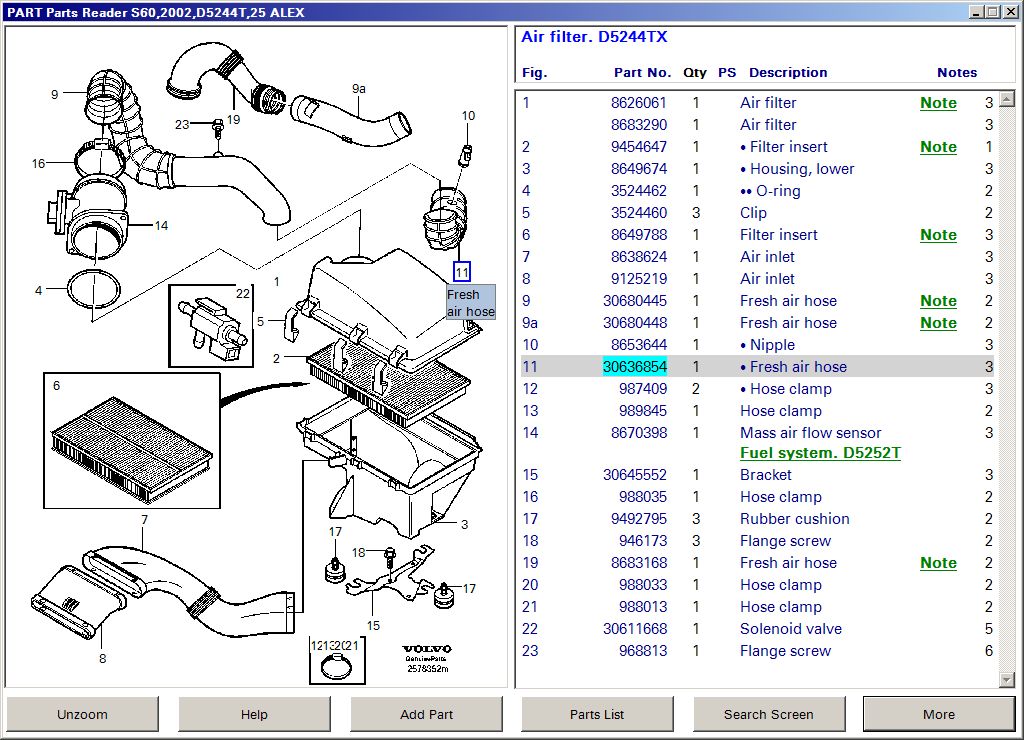
Task: Click callout 18 by the flange screw drawing
Action: point(359,553)
